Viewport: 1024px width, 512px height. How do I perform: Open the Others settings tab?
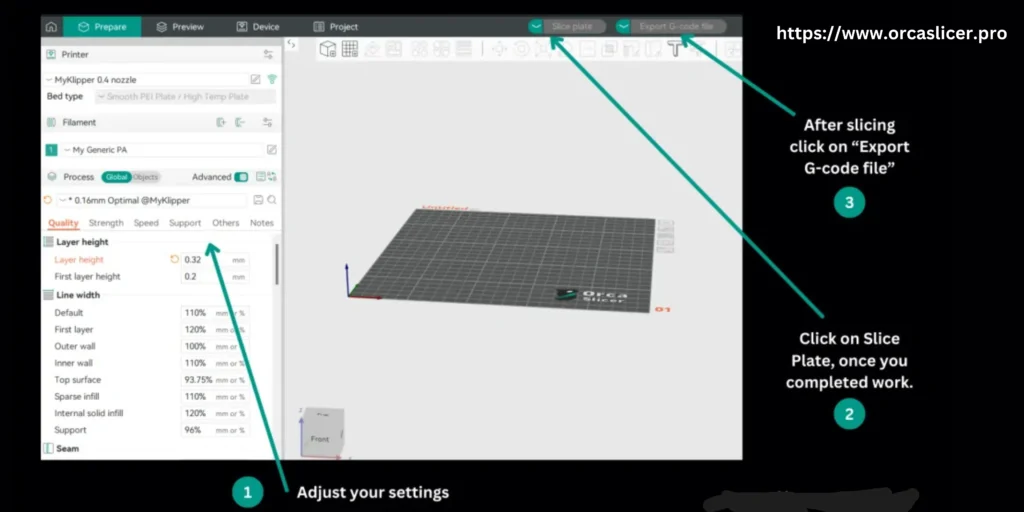(225, 223)
